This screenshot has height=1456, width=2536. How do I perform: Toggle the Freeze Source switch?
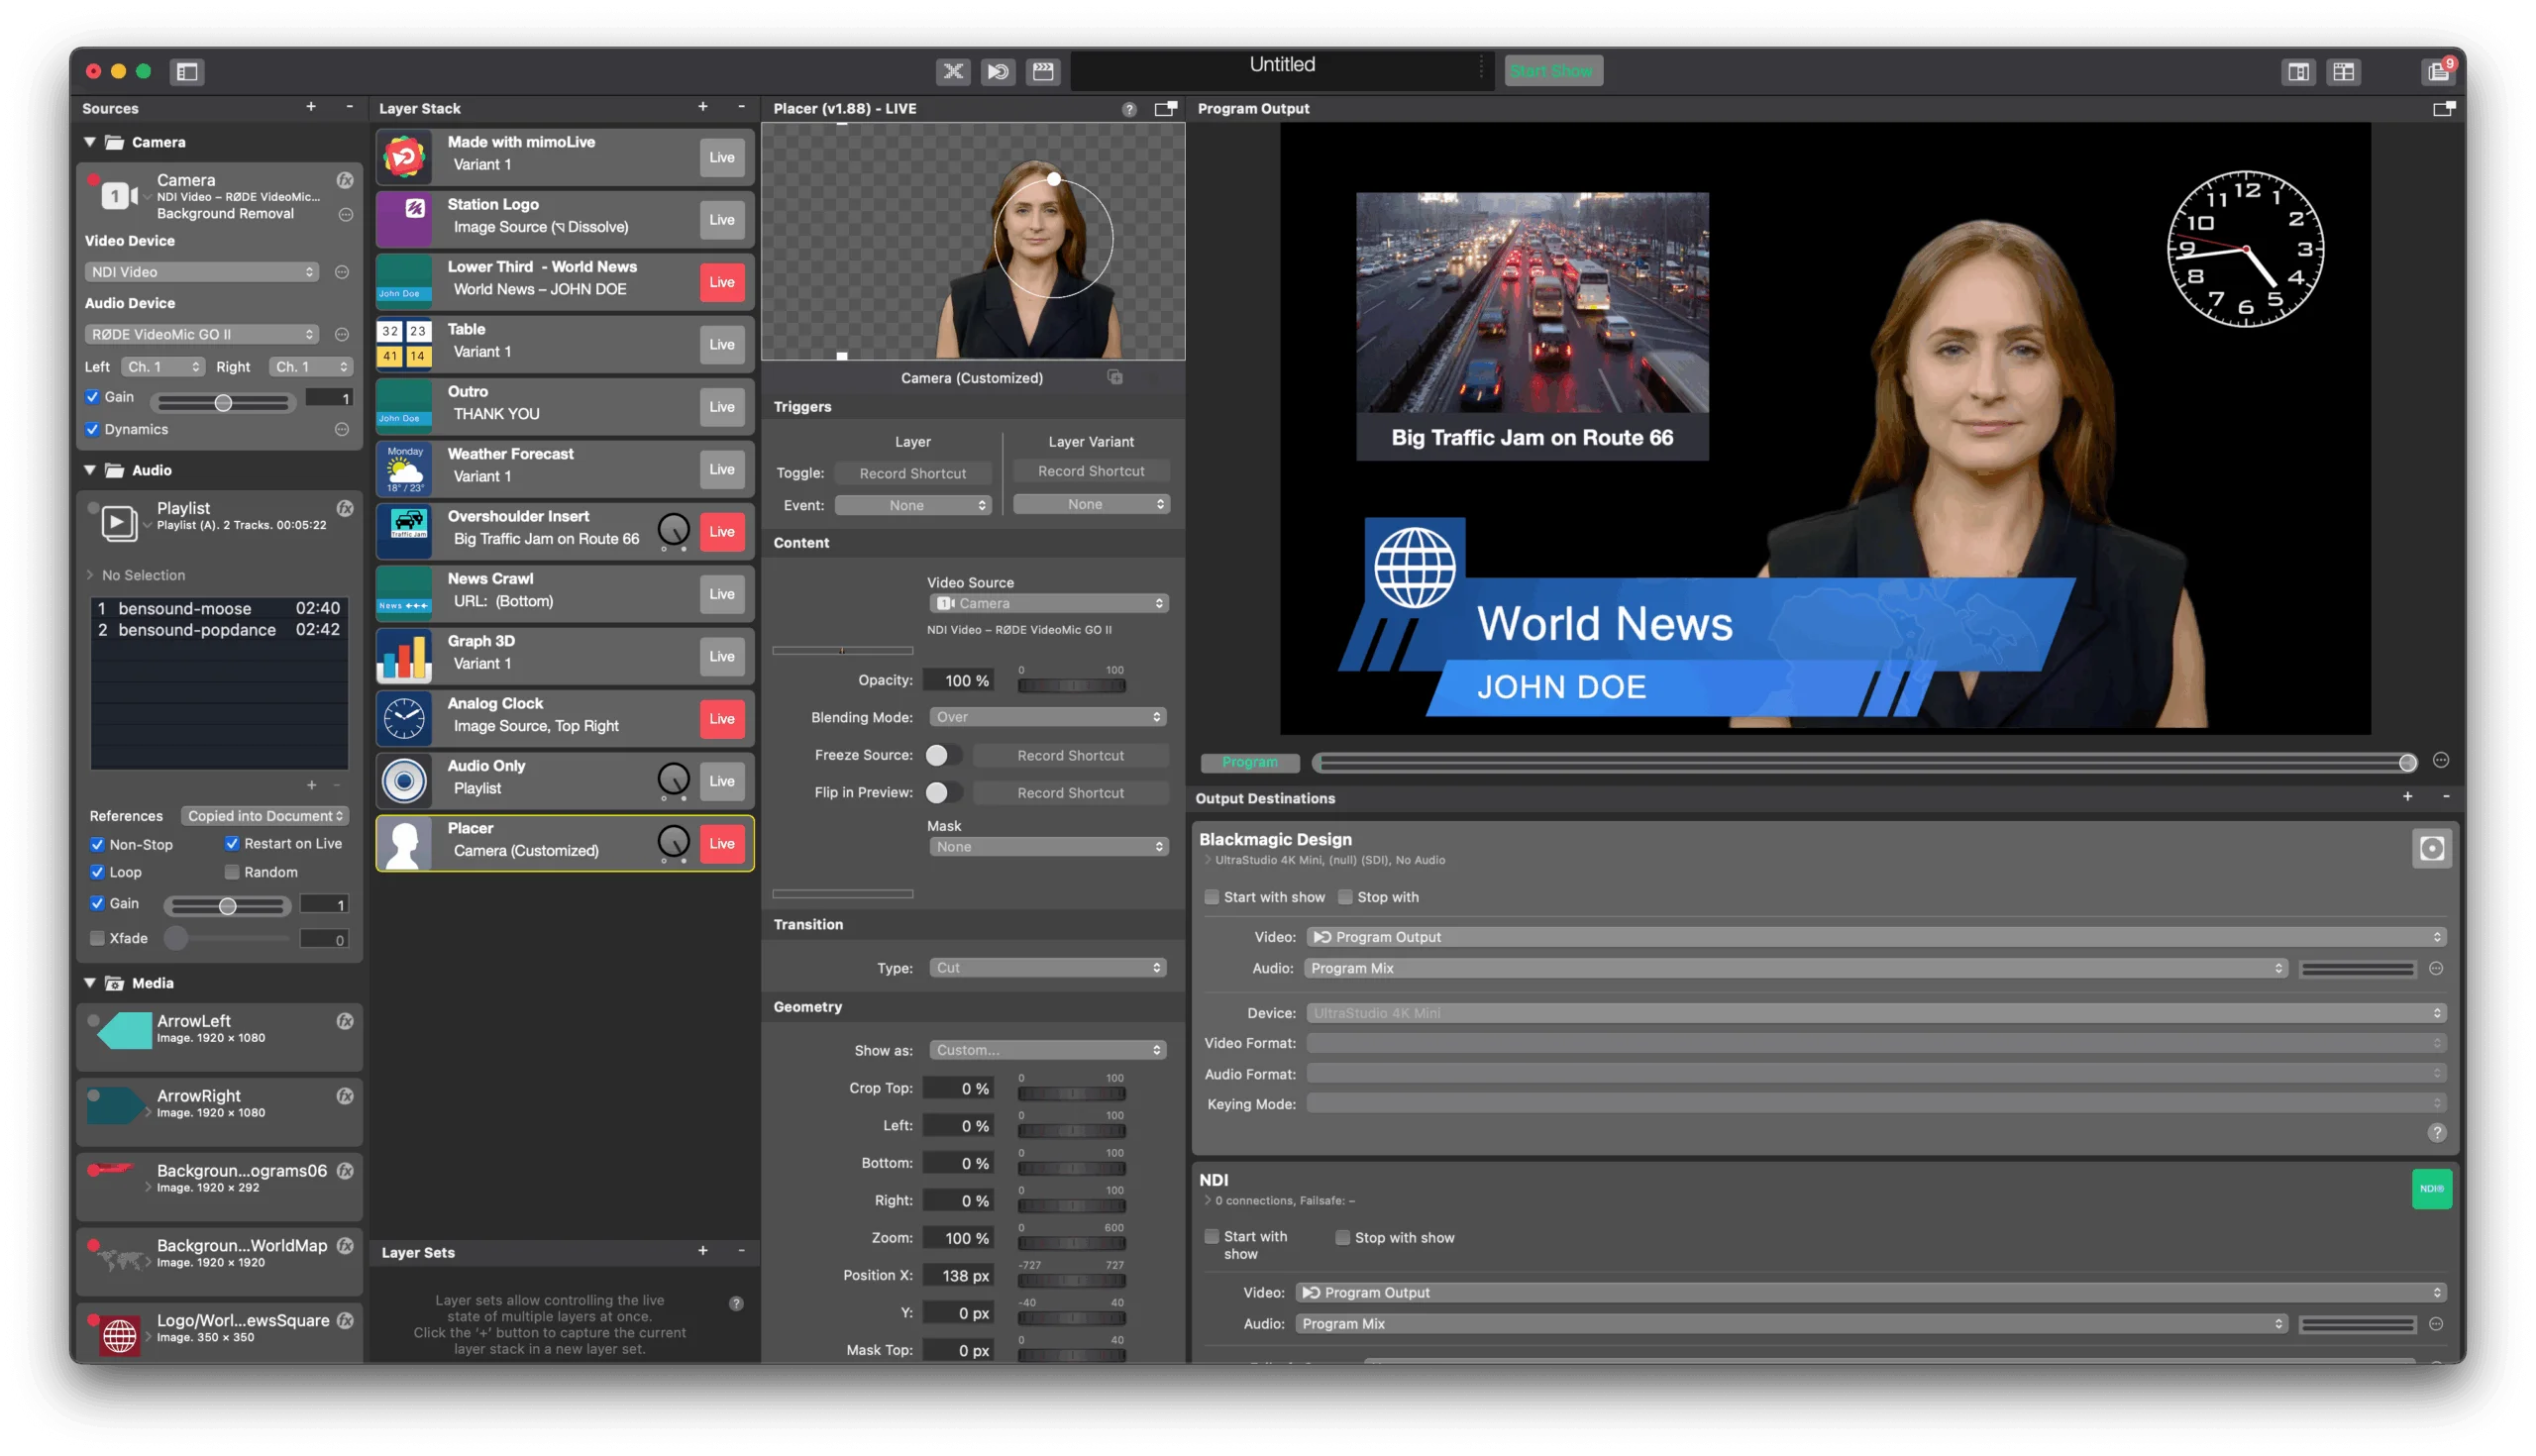click(x=944, y=755)
